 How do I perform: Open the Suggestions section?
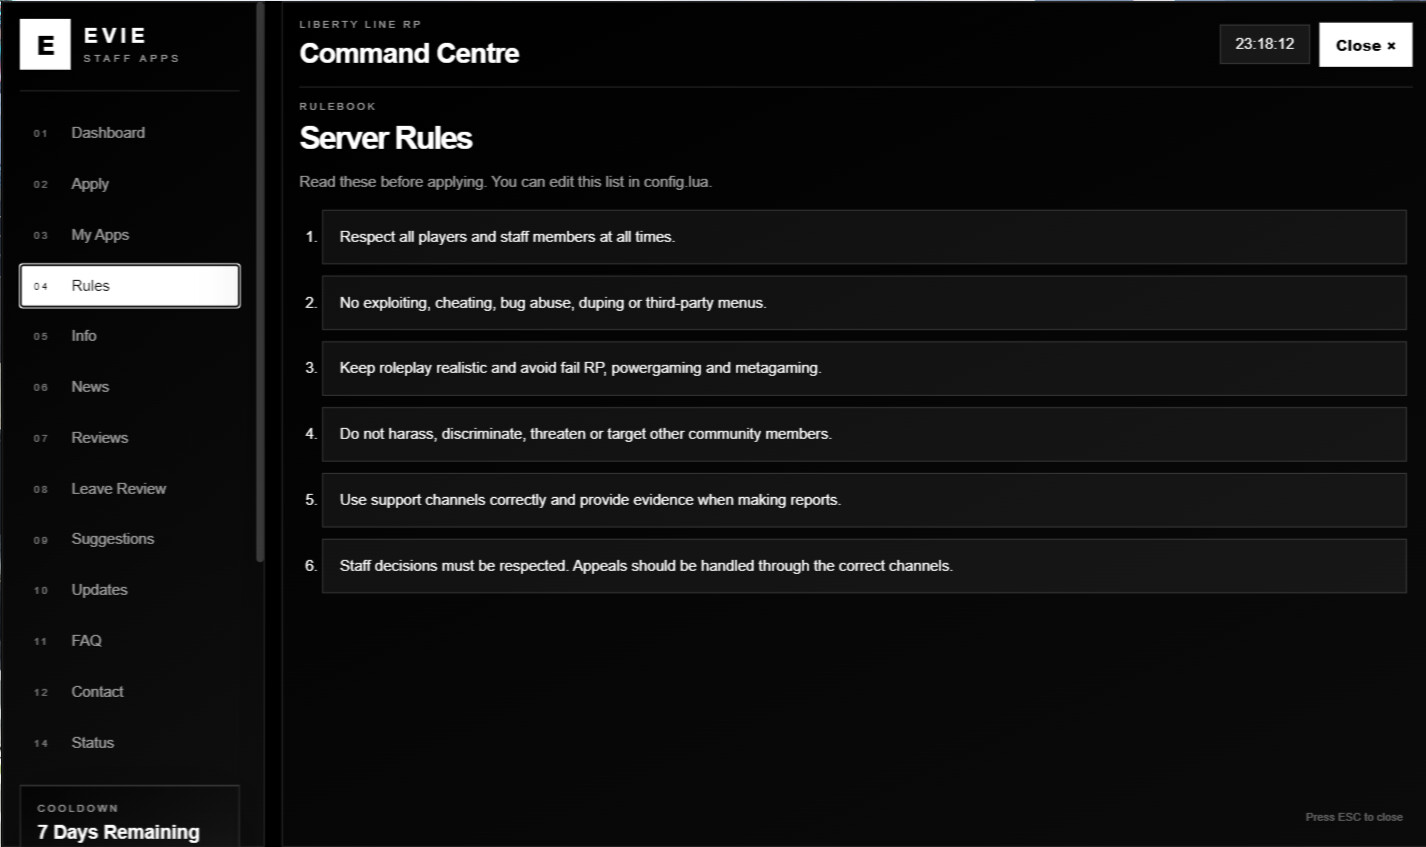(130, 539)
